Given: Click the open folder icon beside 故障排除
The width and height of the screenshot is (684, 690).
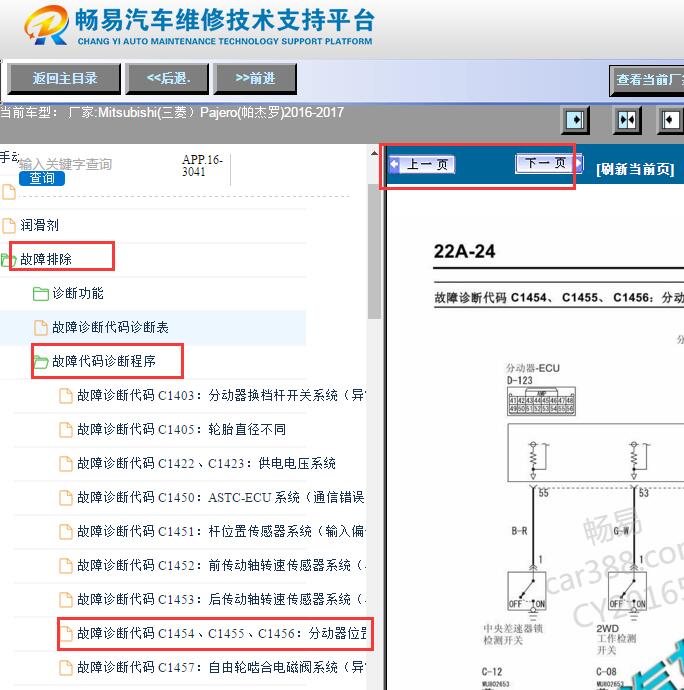Looking at the screenshot, I should pyautogui.click(x=8, y=260).
